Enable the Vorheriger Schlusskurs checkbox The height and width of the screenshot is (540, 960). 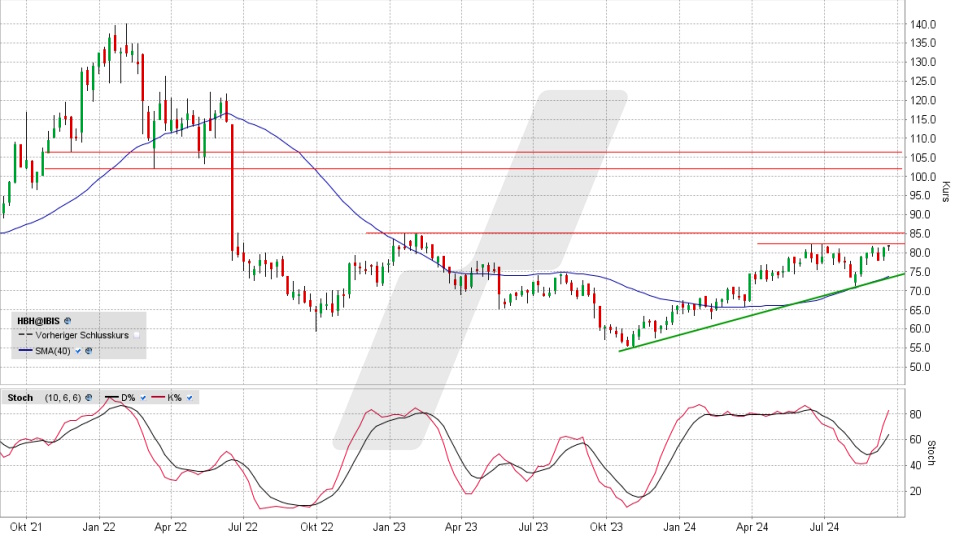[137, 336]
